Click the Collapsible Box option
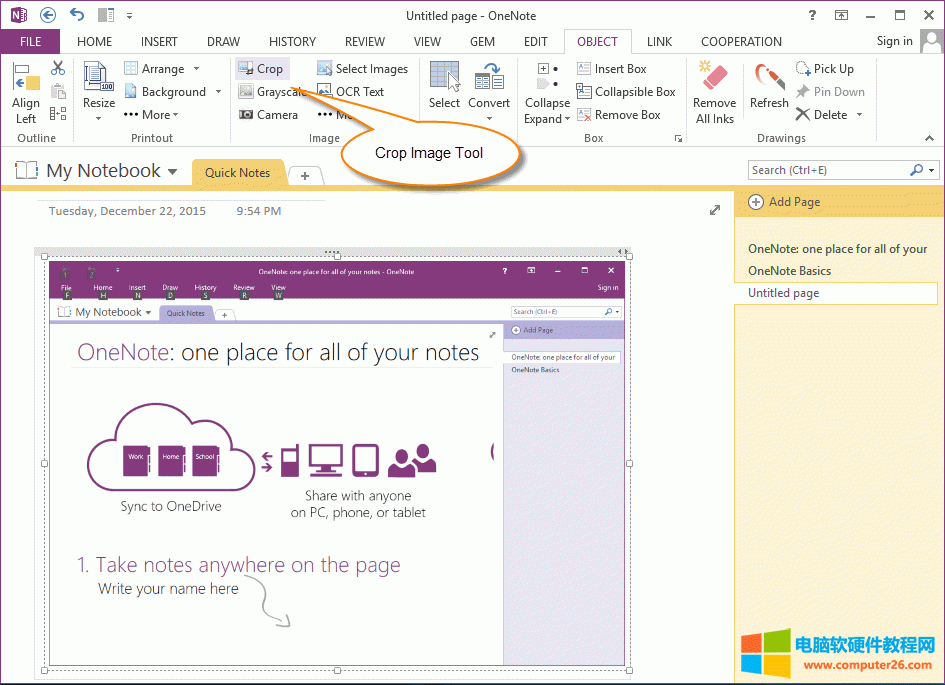The image size is (945, 685). click(x=626, y=92)
